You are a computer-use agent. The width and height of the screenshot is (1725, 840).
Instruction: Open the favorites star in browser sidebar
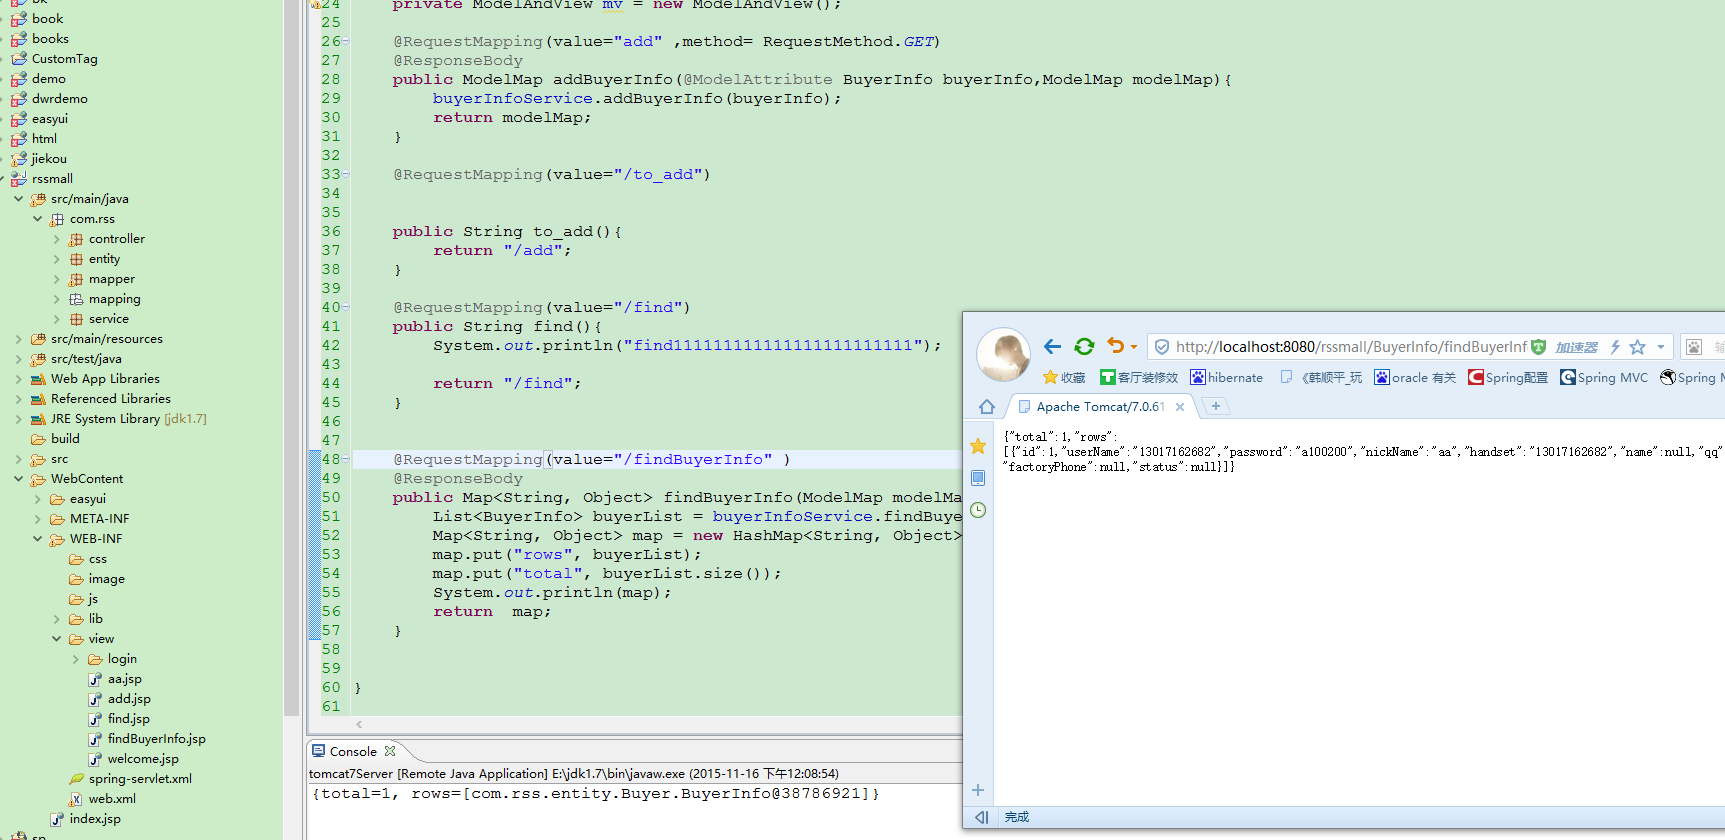point(978,446)
